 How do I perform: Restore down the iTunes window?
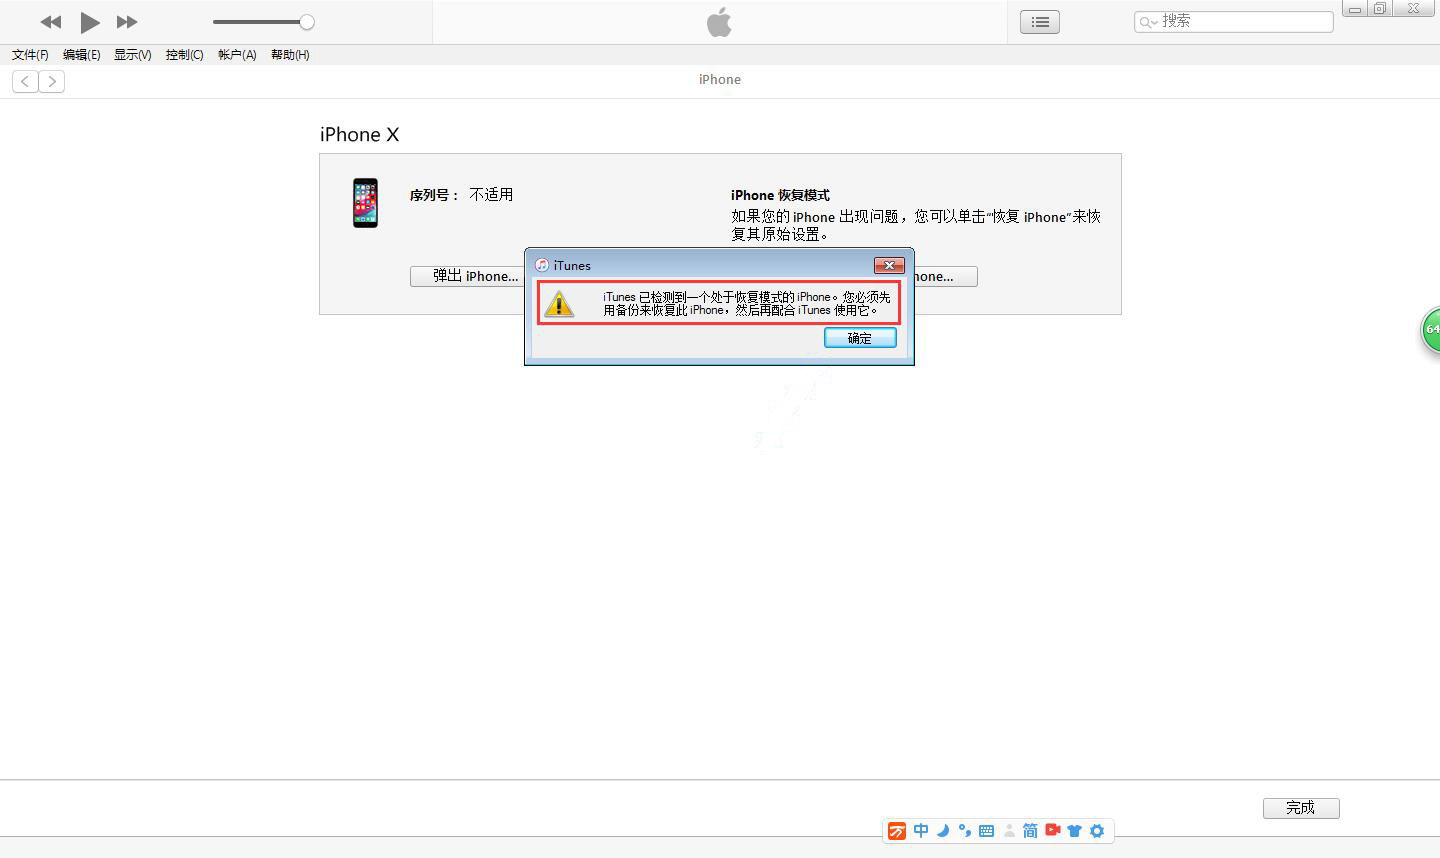coord(1380,8)
